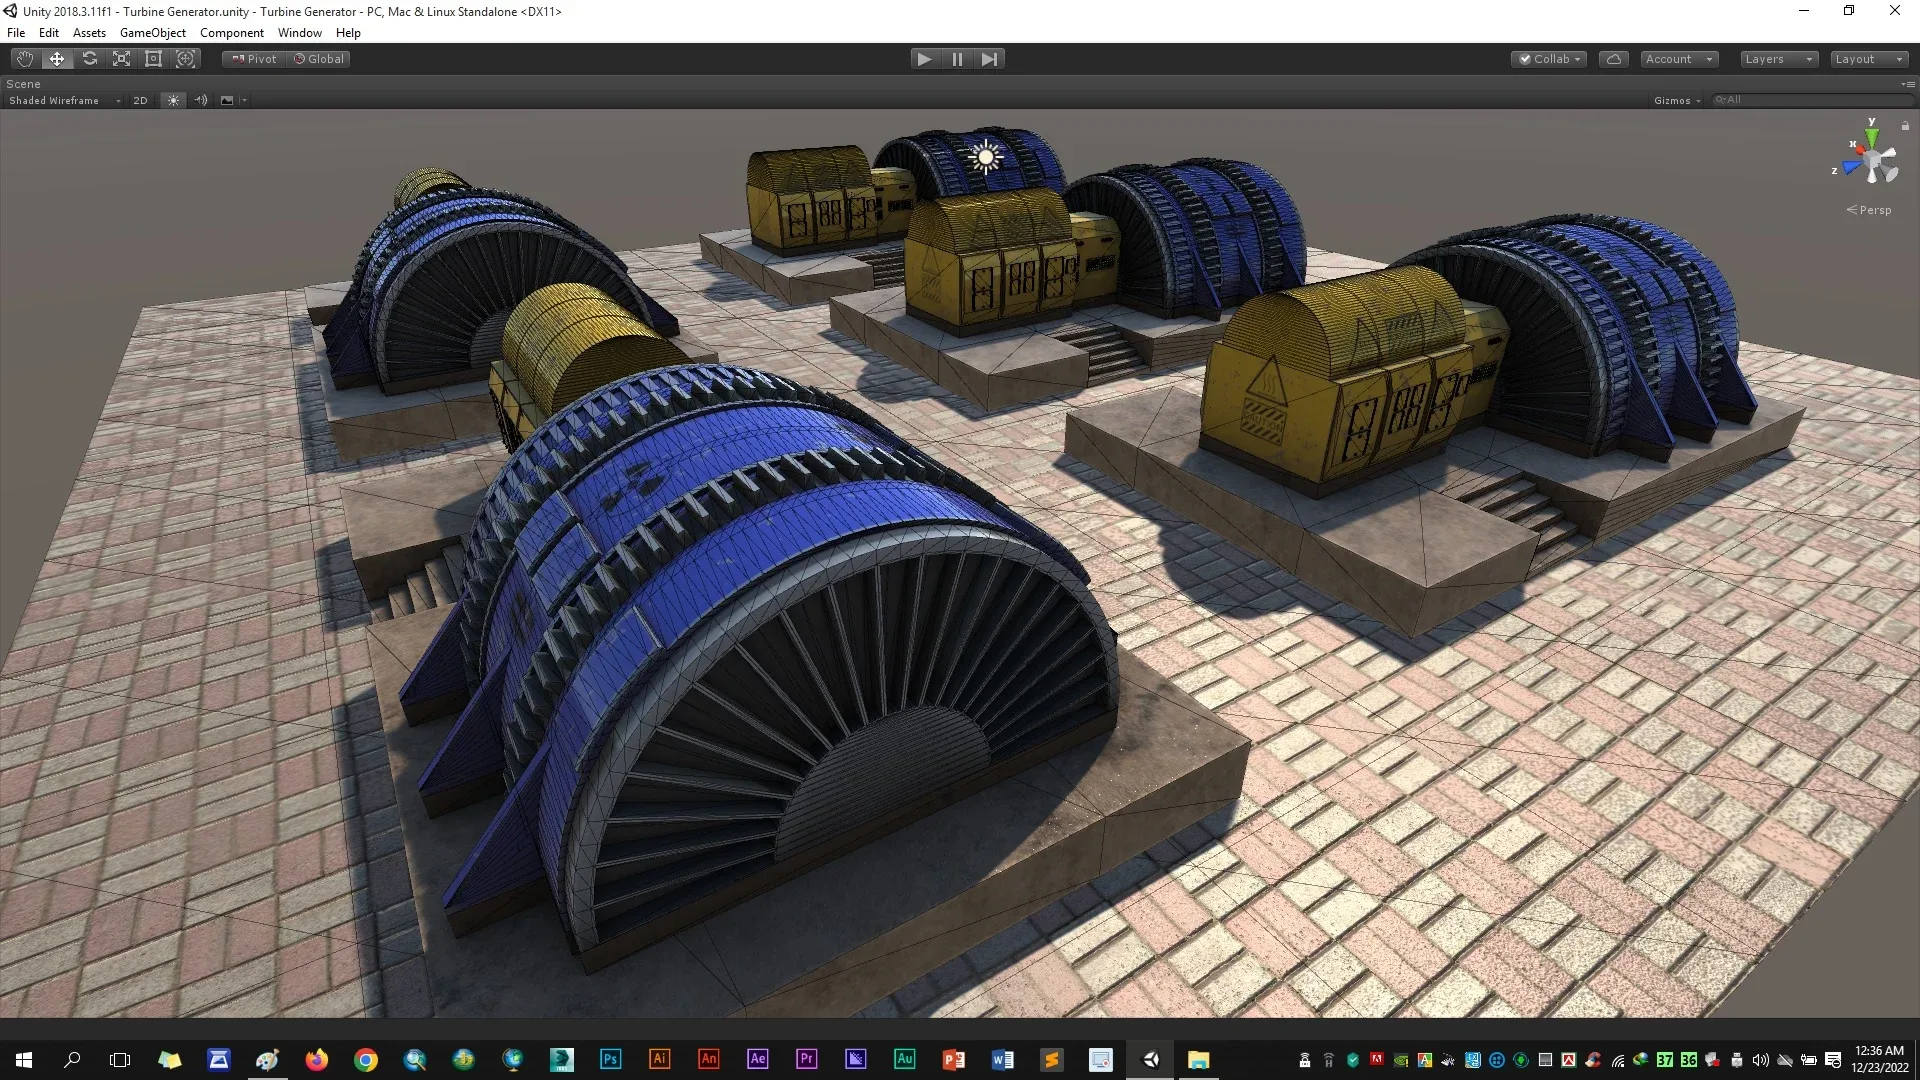
Task: Open PowerPoint from taskbar
Action: [954, 1060]
